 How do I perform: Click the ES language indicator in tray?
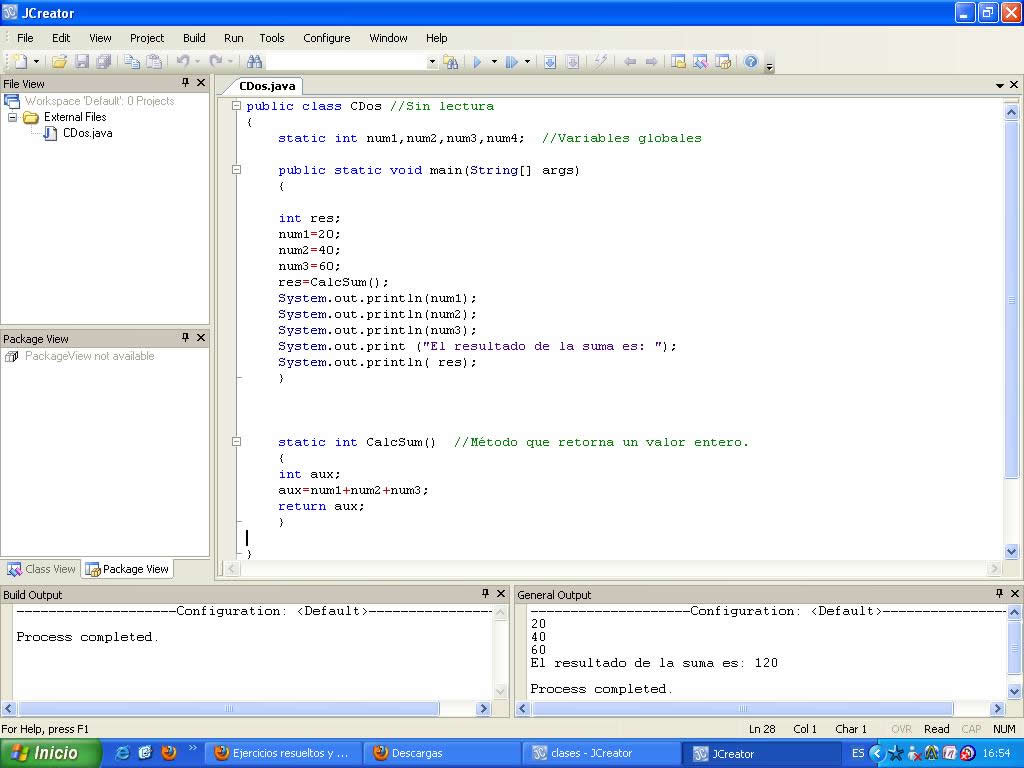click(857, 754)
